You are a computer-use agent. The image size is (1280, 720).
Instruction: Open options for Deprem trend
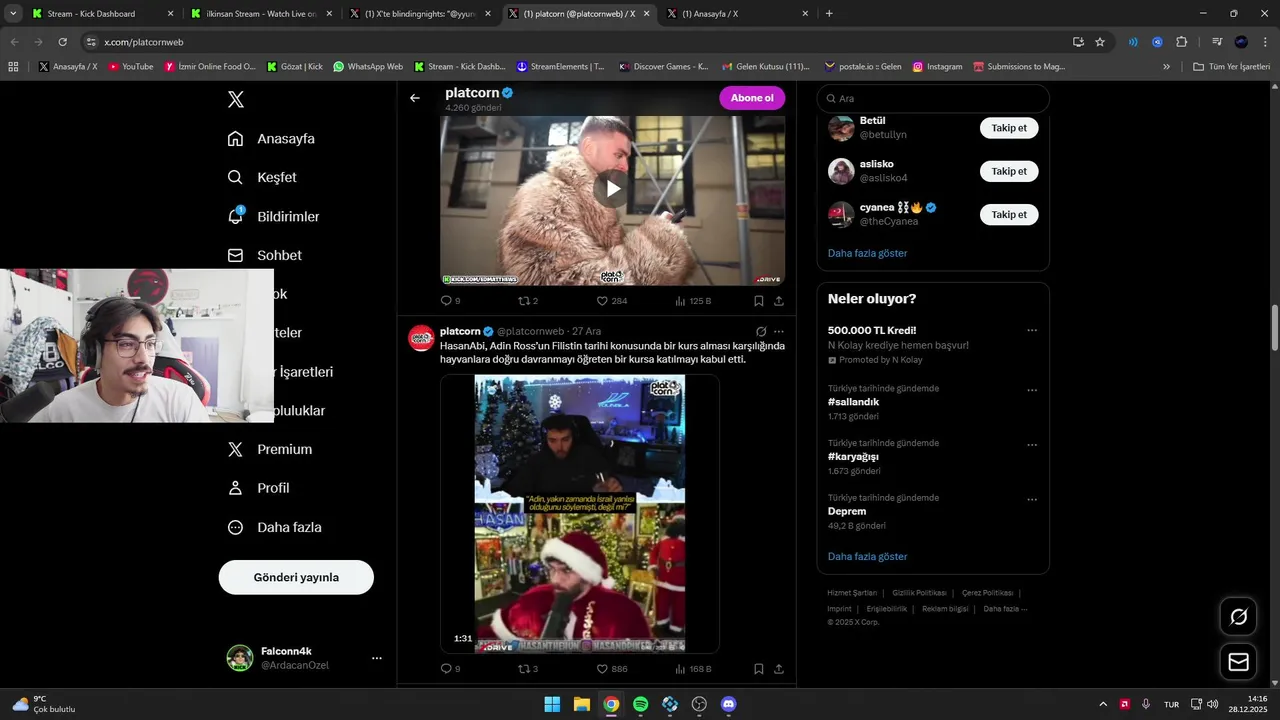tap(1032, 499)
